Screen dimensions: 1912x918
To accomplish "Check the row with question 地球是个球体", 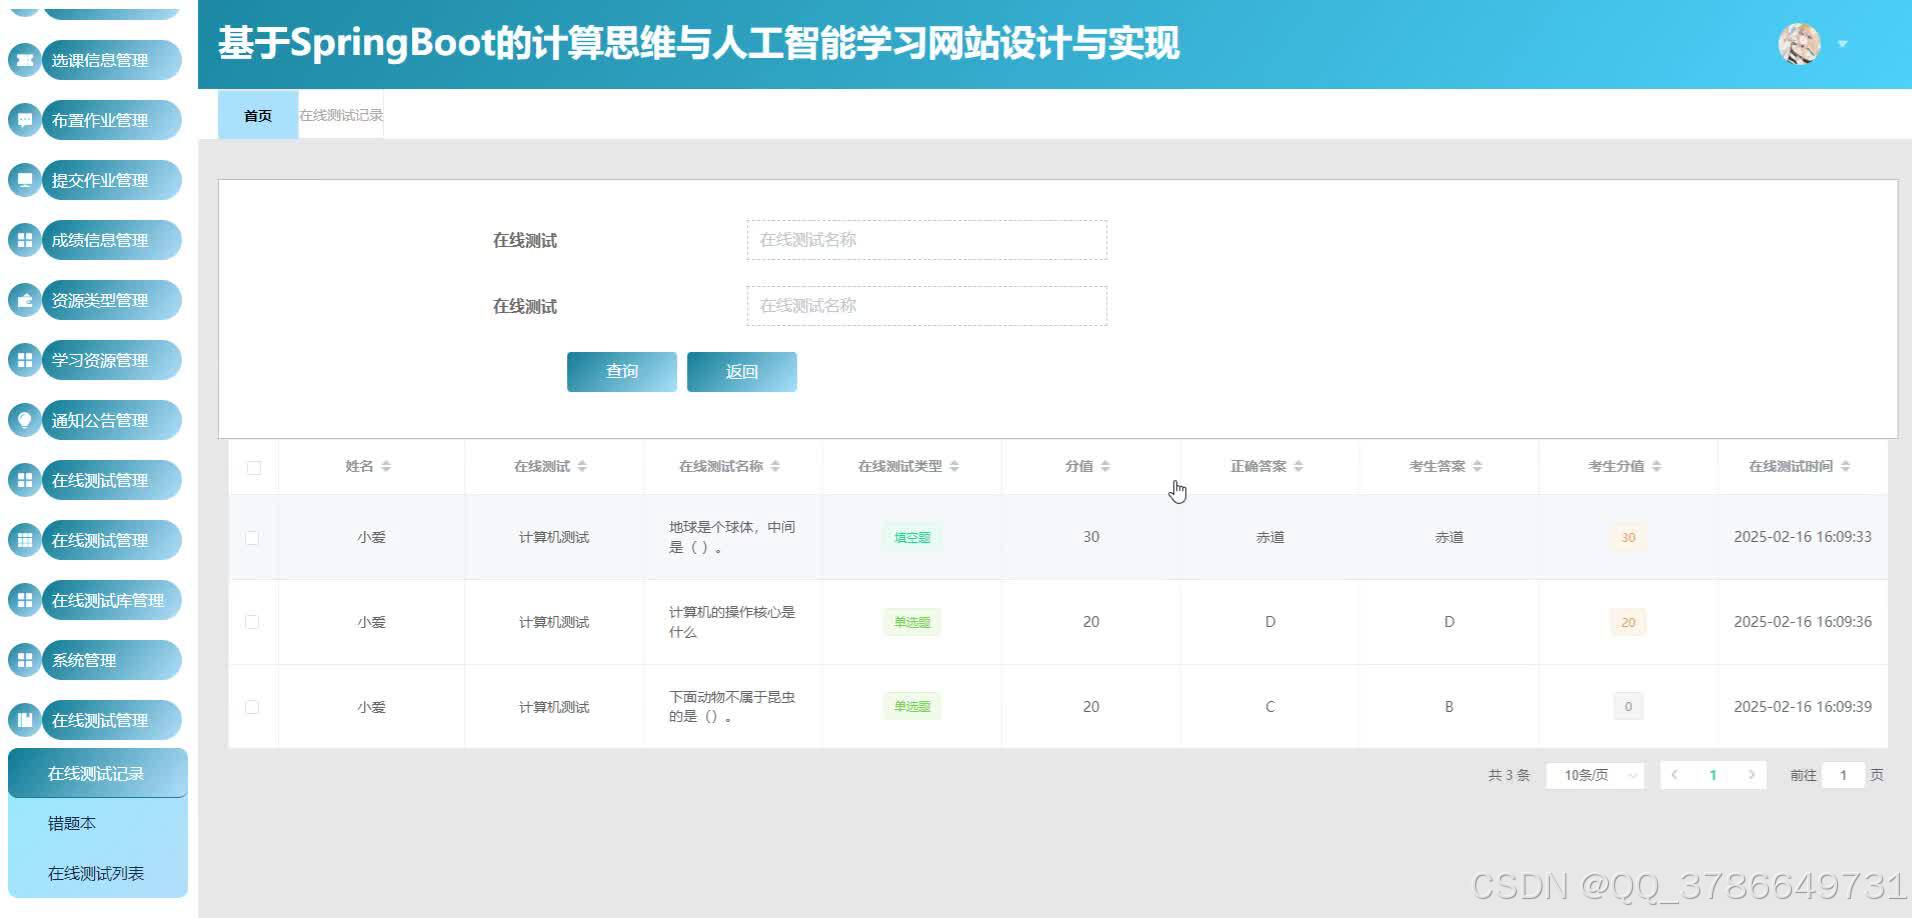I will (x=252, y=537).
